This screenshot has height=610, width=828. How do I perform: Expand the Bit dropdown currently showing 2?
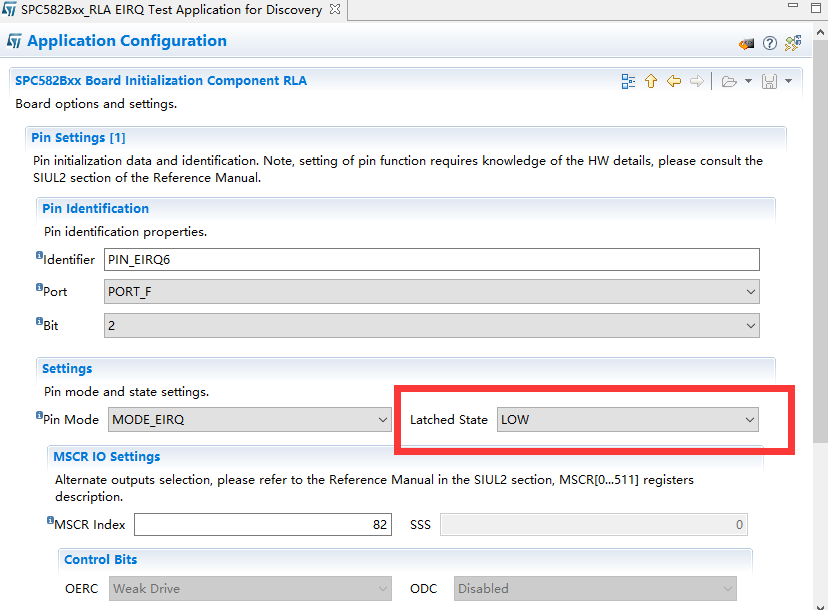point(749,325)
